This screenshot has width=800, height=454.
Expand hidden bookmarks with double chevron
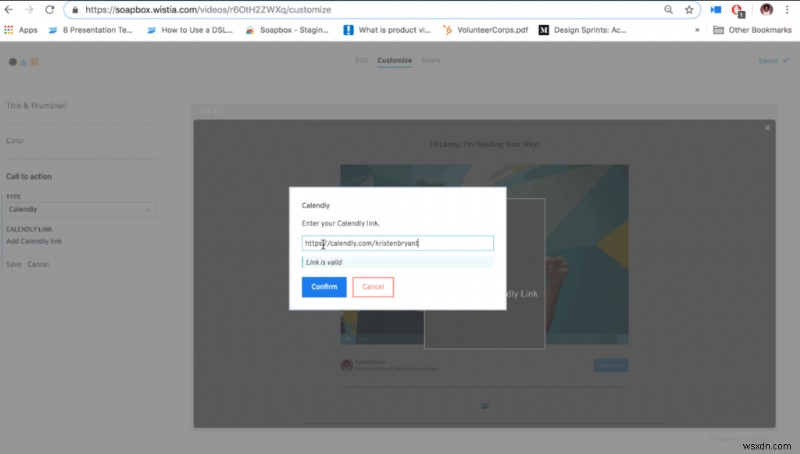point(697,30)
